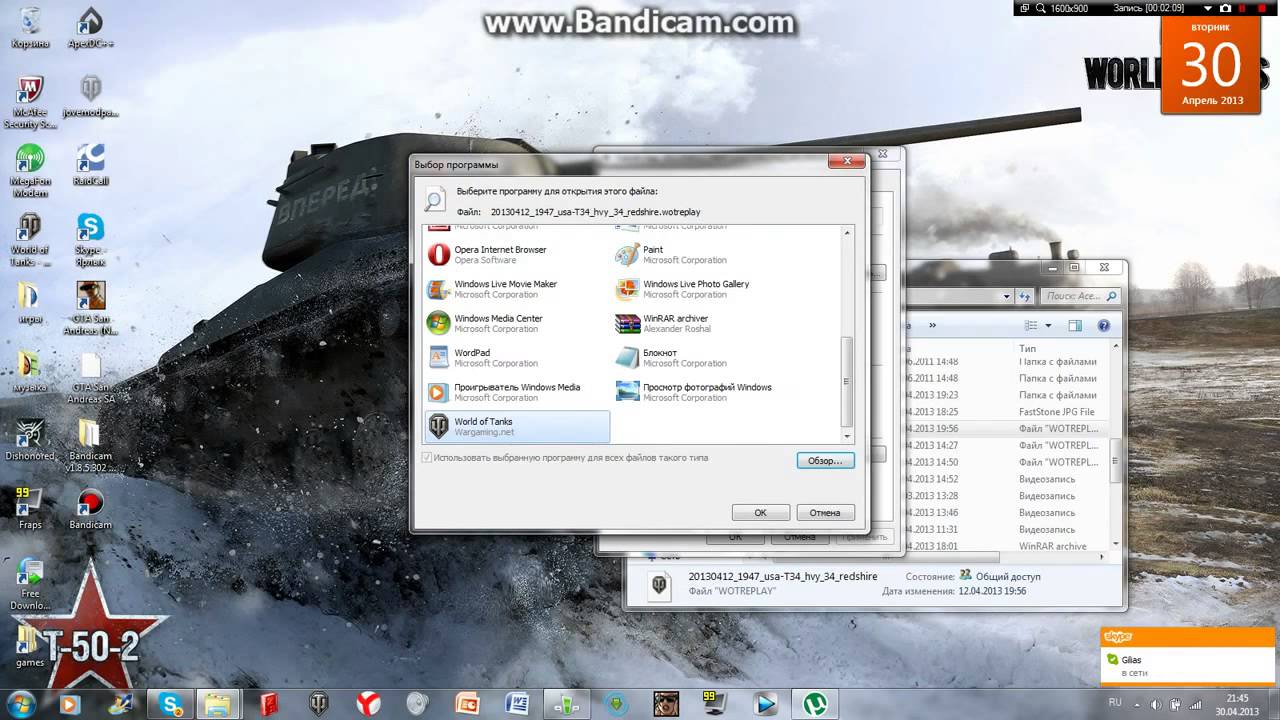Open the Корзина desktop icon

tap(30, 28)
